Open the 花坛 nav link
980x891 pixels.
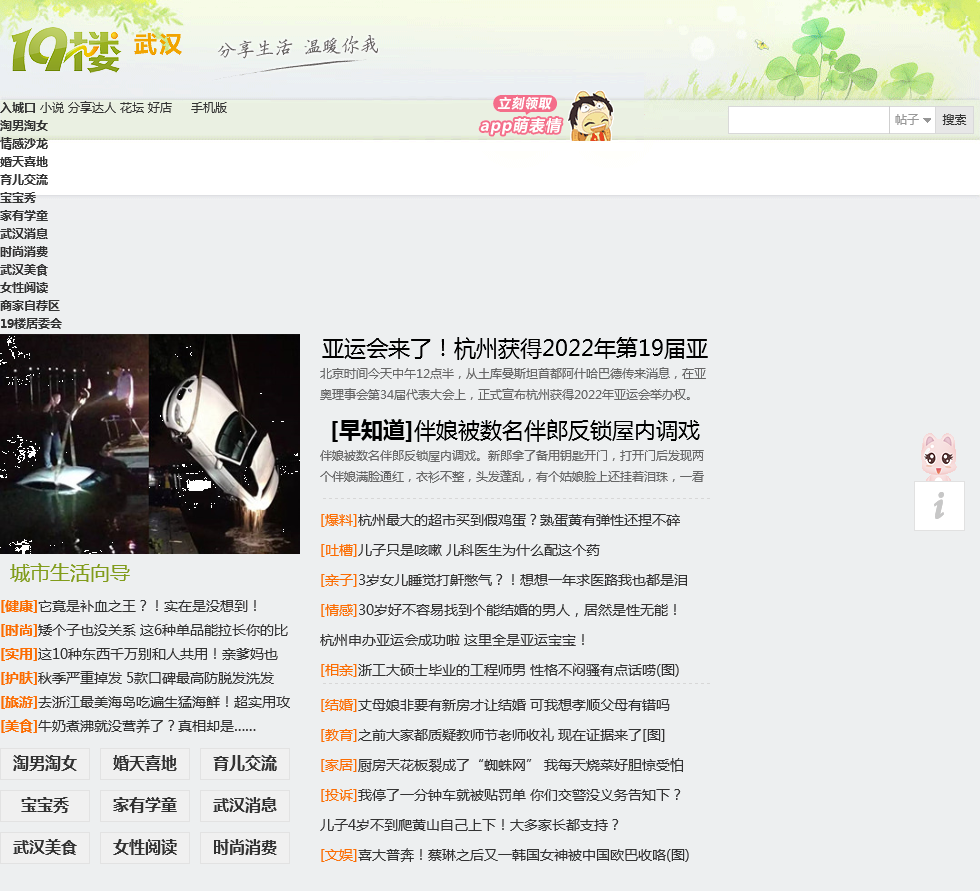point(132,107)
